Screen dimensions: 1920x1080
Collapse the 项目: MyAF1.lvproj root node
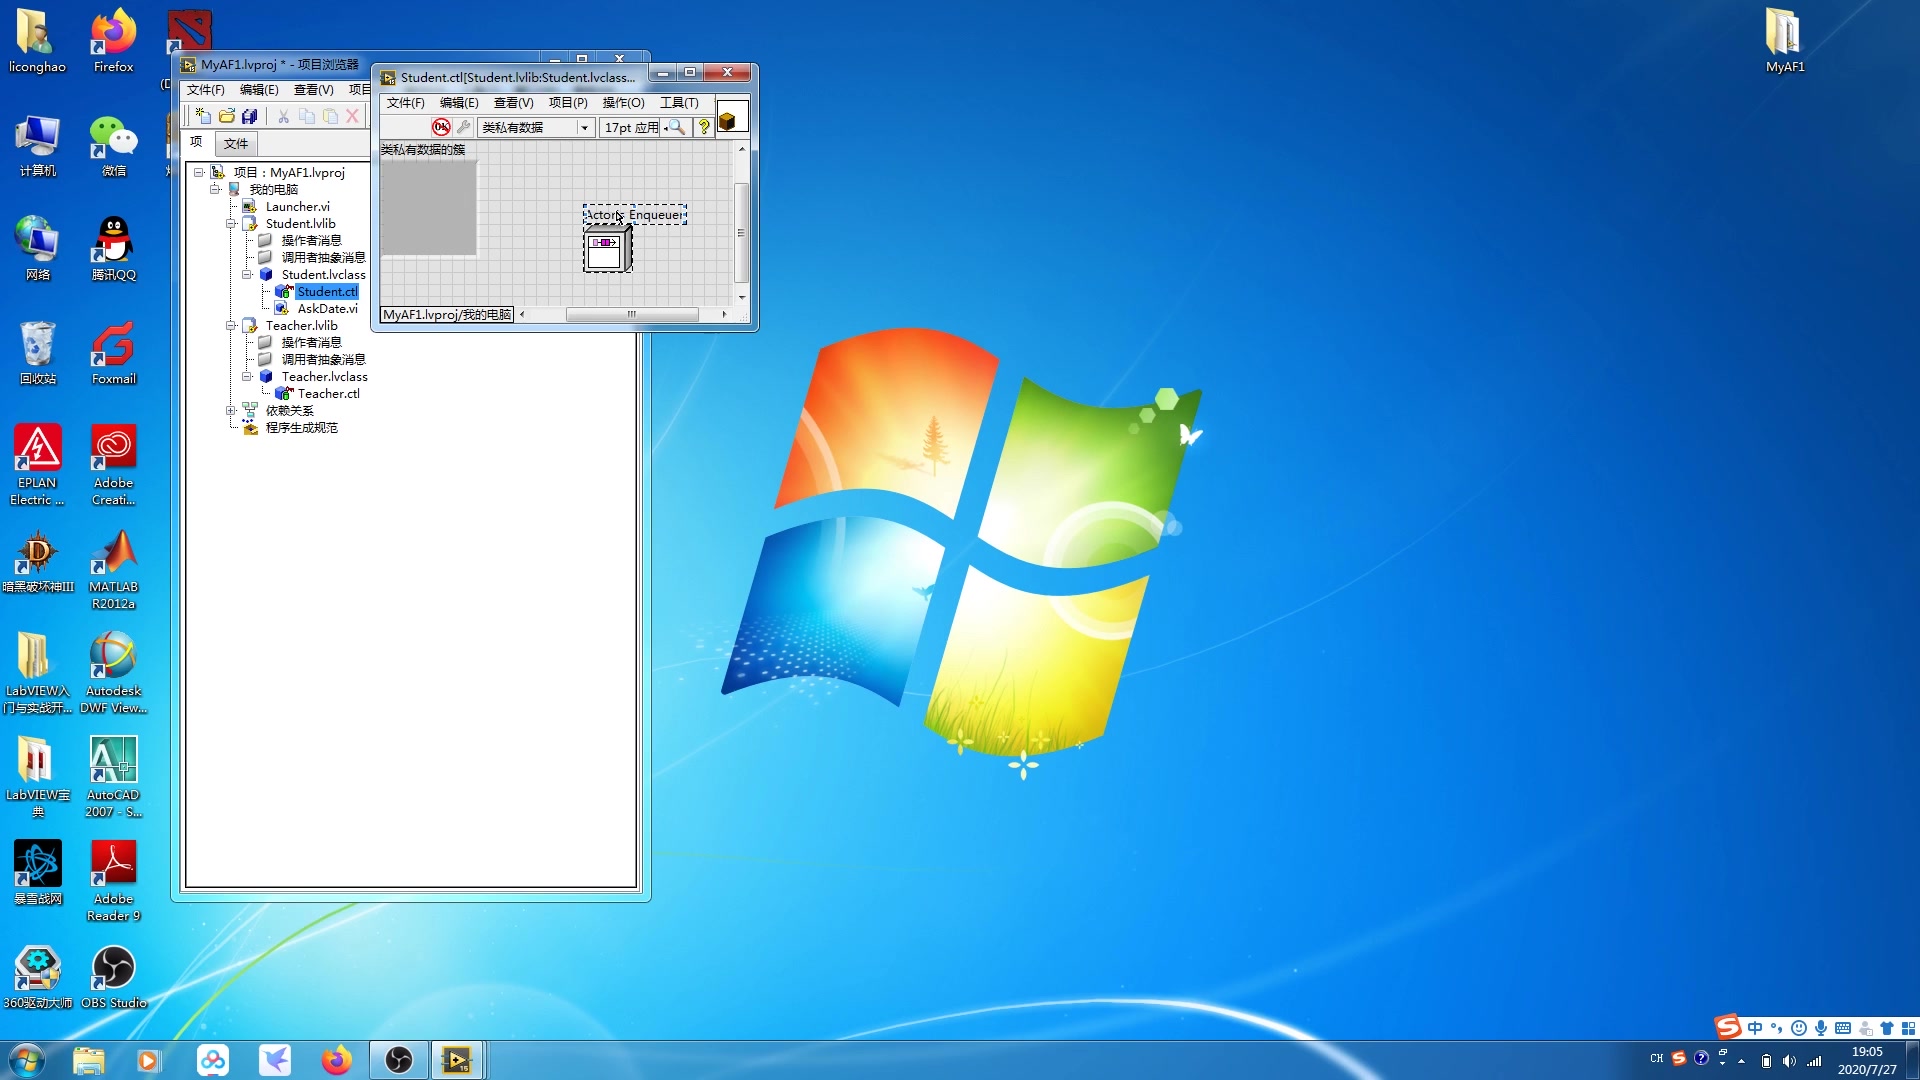tap(199, 172)
